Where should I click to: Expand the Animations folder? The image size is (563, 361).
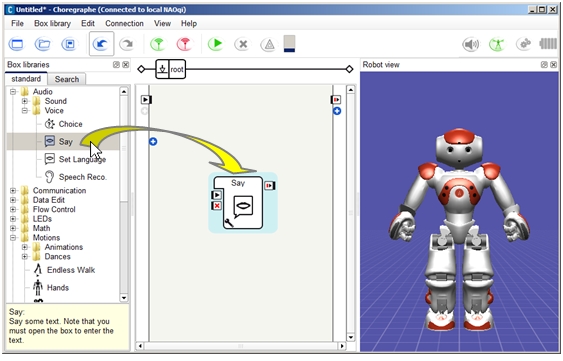(x=25, y=247)
